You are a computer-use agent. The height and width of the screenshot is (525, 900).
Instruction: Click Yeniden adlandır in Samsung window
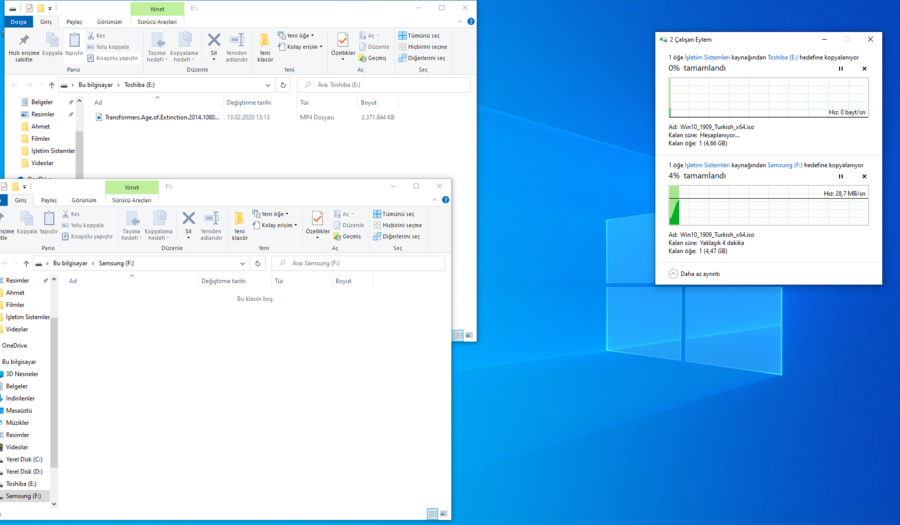coord(211,225)
